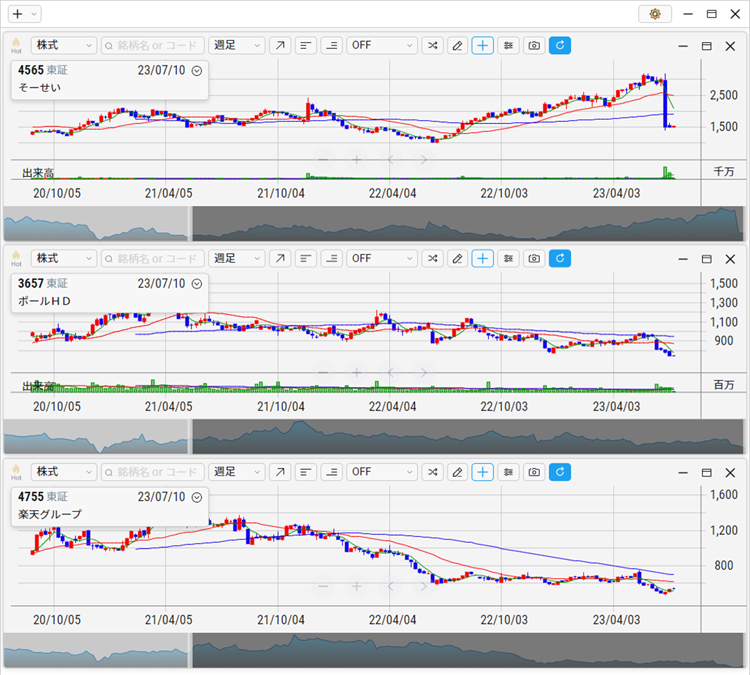750x675 pixels.
Task: Toggle left-aligned list icon in middle chart toolbar
Action: [305, 259]
